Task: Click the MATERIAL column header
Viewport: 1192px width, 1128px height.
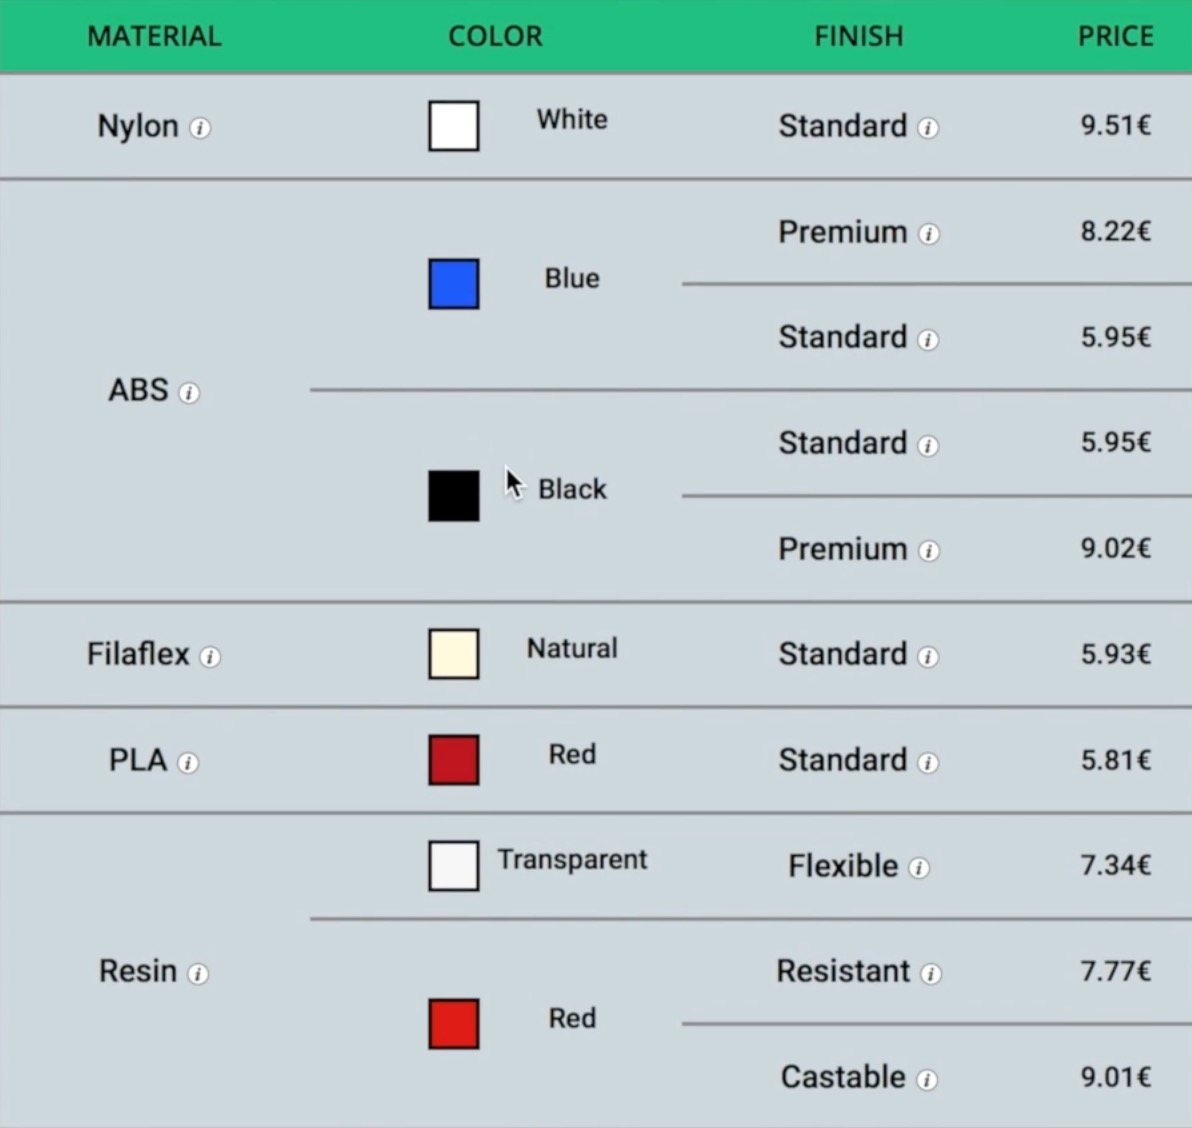Action: click(154, 36)
